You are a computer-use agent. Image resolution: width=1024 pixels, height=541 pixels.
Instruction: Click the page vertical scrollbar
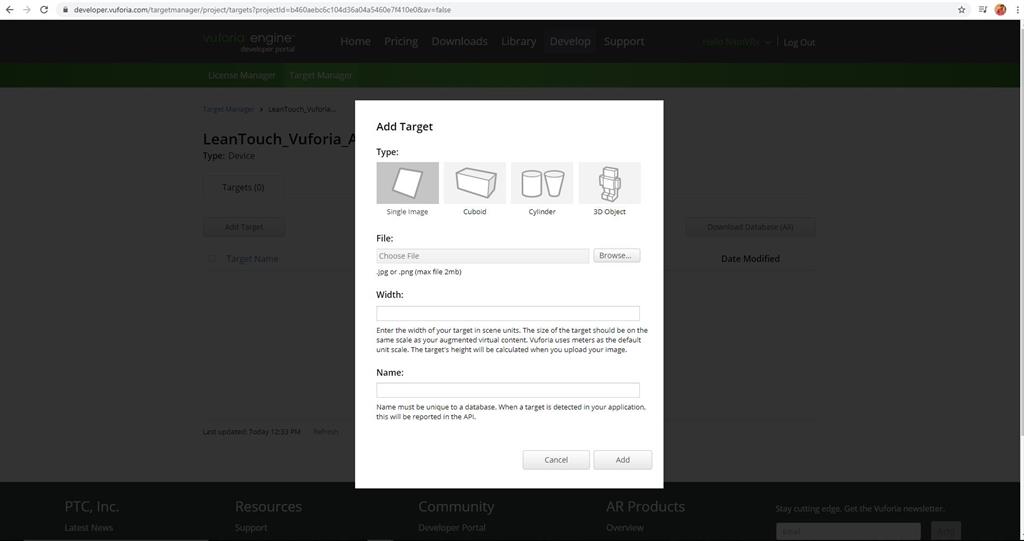point(1020,229)
